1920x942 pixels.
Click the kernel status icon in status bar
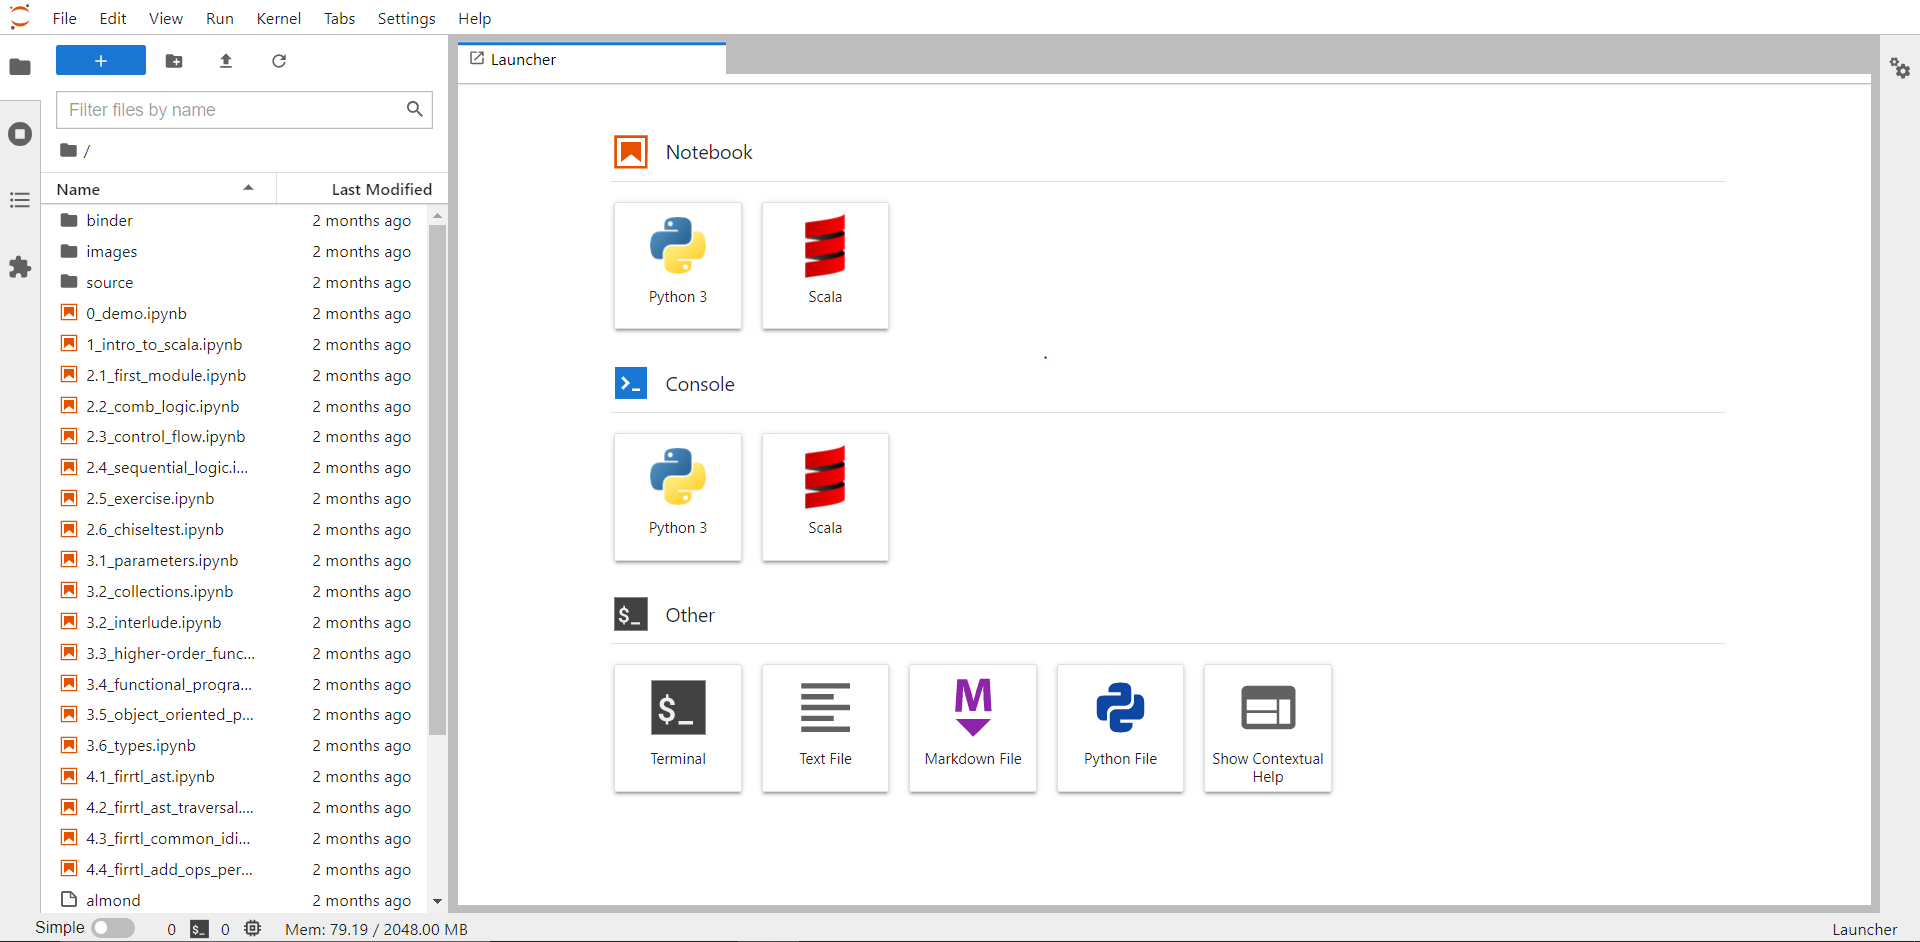coord(253,929)
